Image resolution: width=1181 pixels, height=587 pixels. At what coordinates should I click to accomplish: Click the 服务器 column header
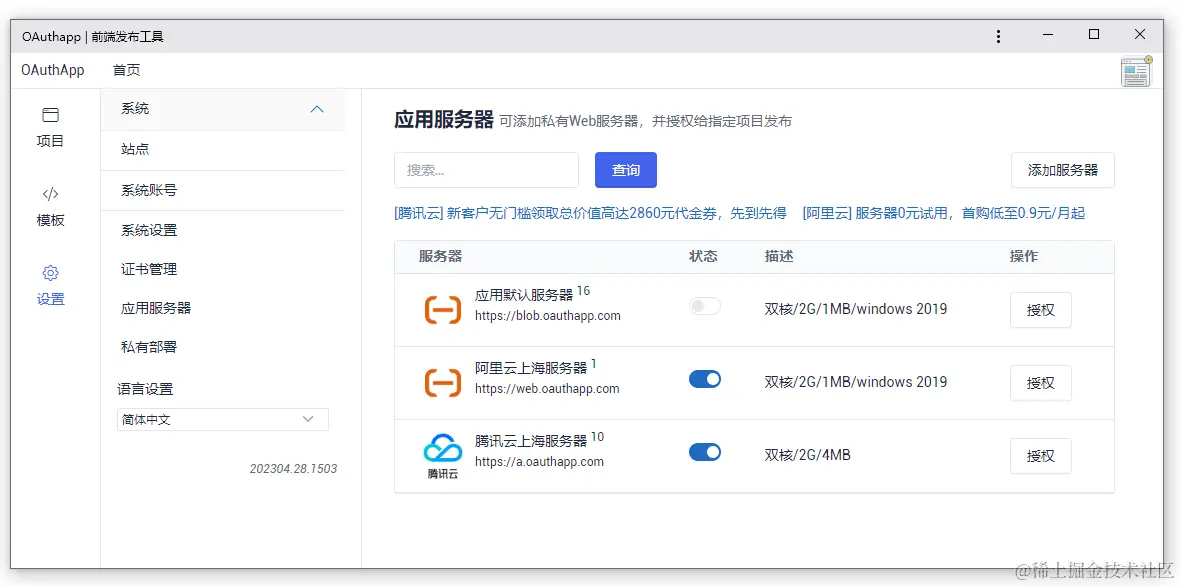click(x=441, y=256)
